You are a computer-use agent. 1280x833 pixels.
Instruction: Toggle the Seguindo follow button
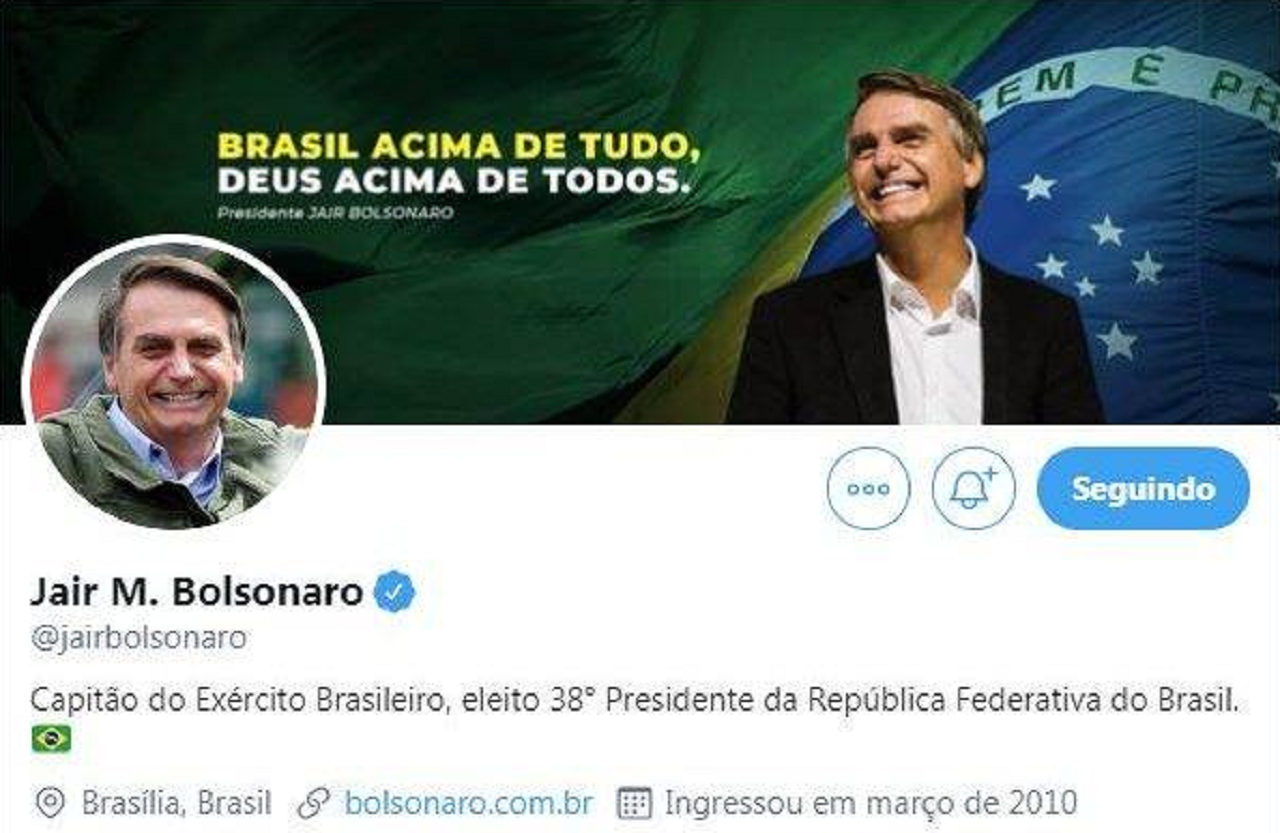pos(1143,488)
